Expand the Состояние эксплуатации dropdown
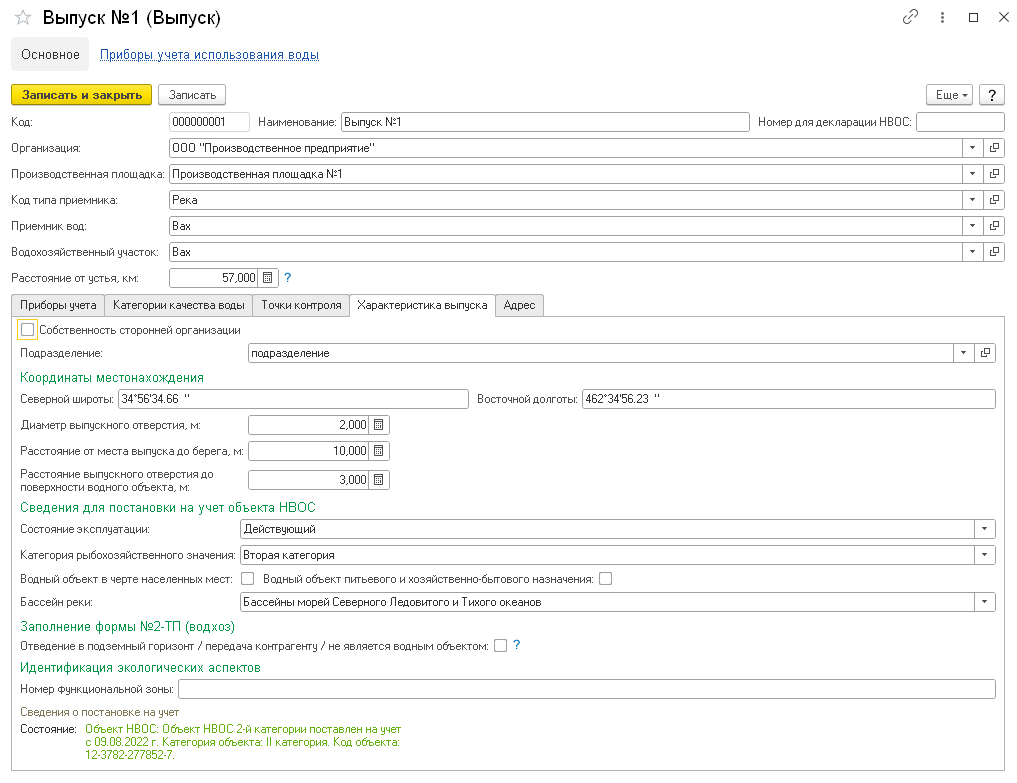 coord(985,529)
